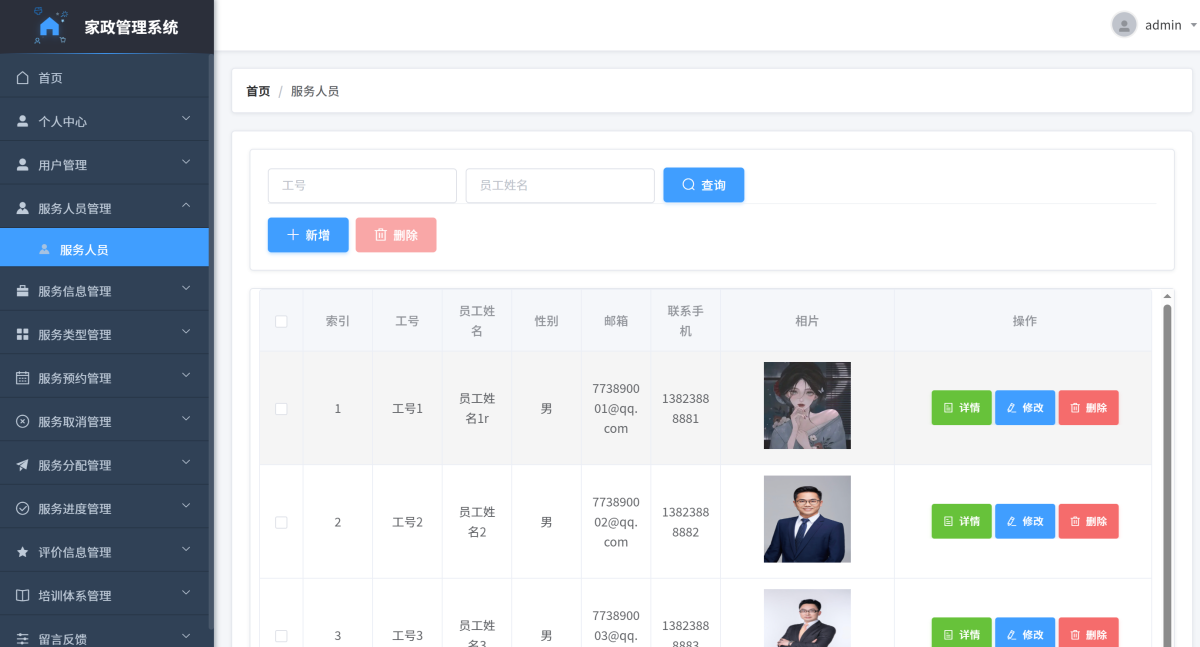This screenshot has height=647, width=1200.
Task: Click the home icon next to 首页
Action: pyautogui.click(x=23, y=78)
